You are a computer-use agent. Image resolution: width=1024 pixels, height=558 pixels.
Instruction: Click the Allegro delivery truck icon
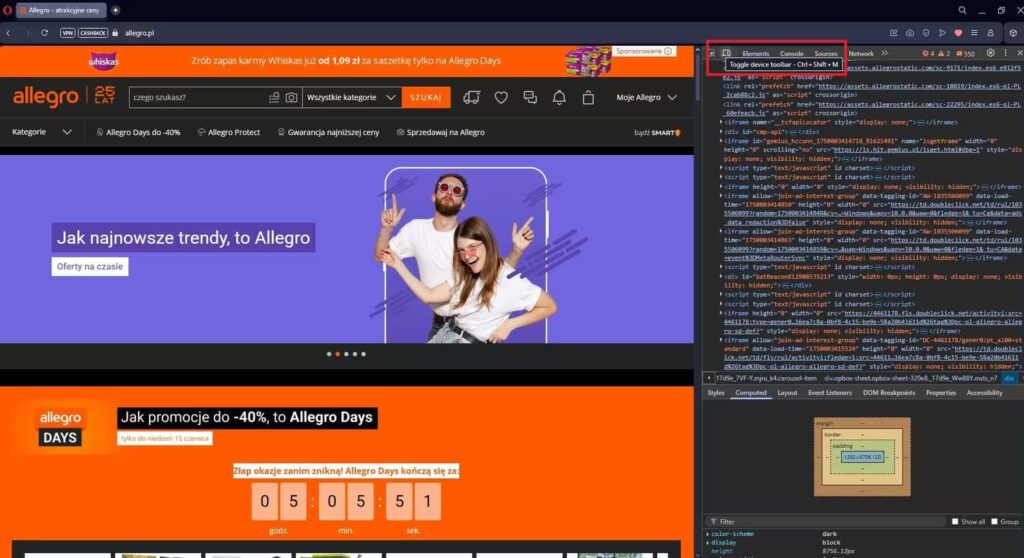pos(472,97)
